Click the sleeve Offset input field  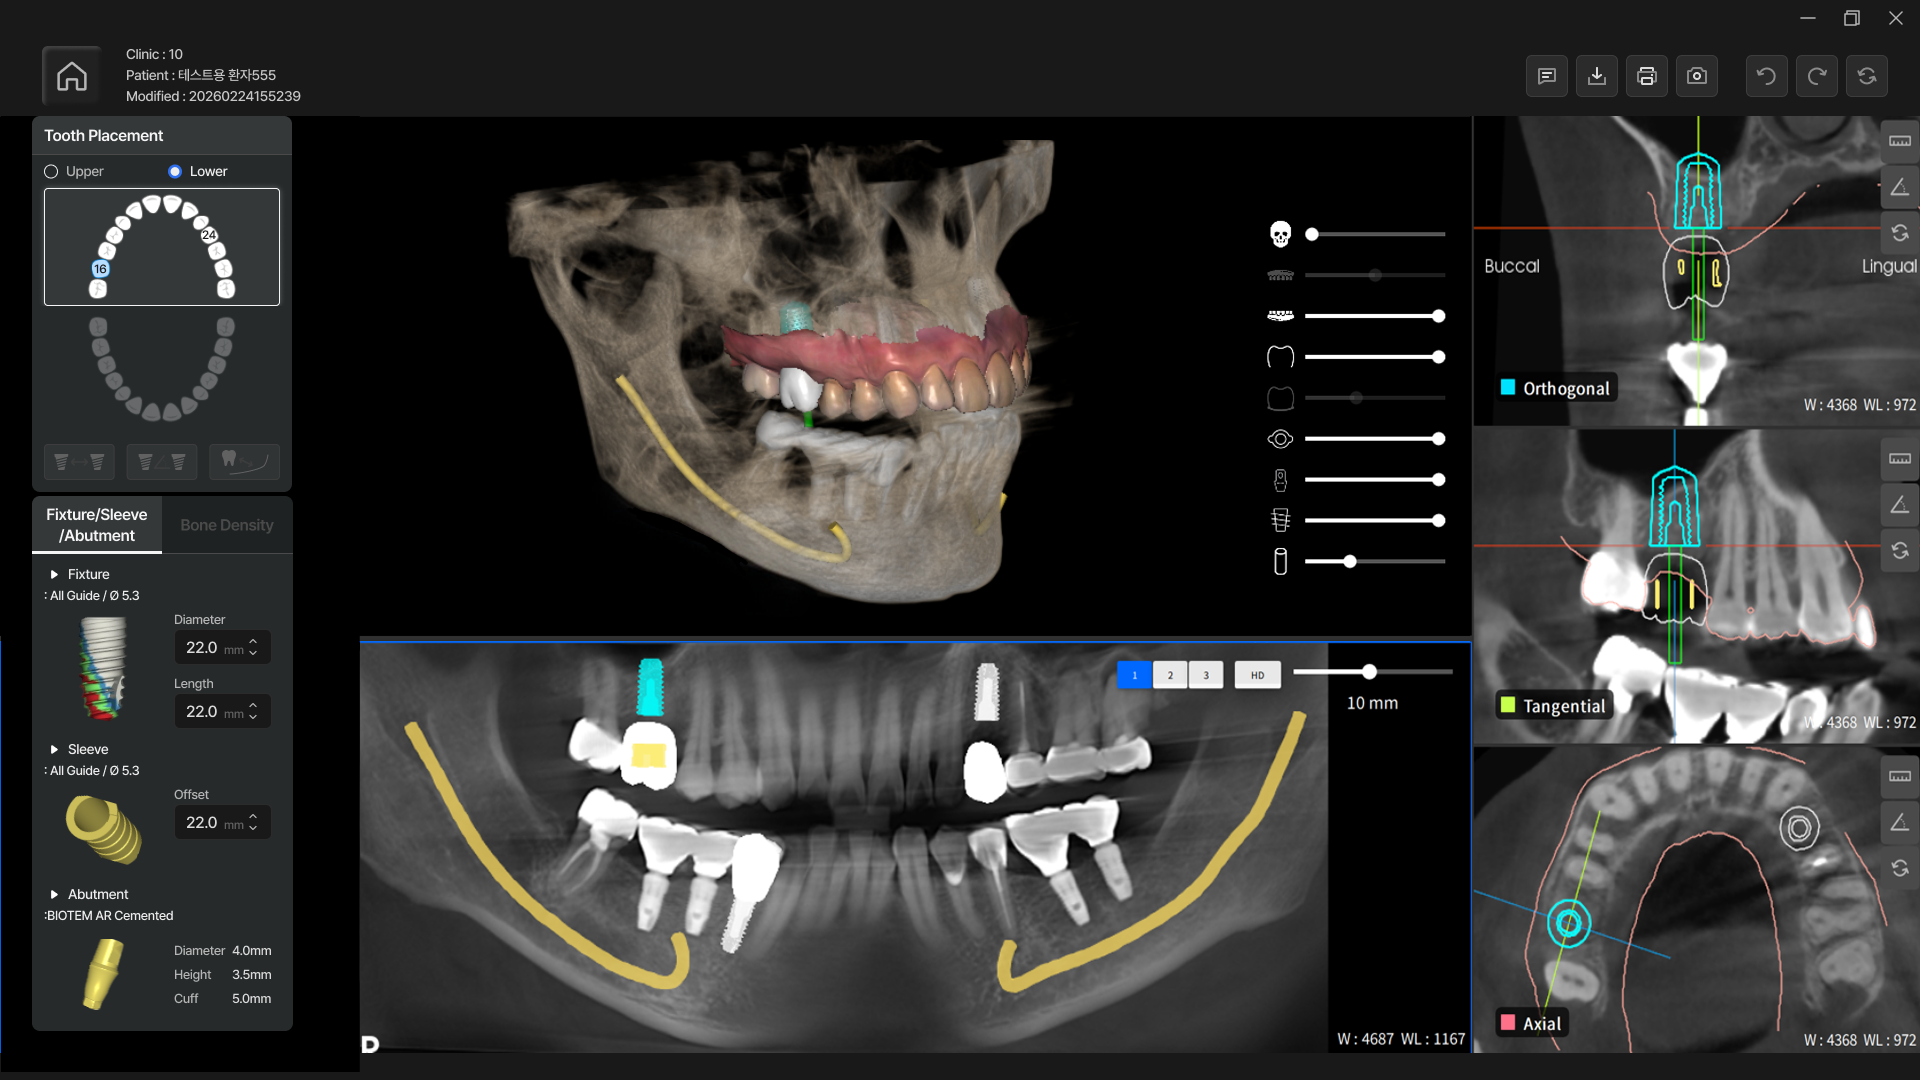(x=222, y=823)
